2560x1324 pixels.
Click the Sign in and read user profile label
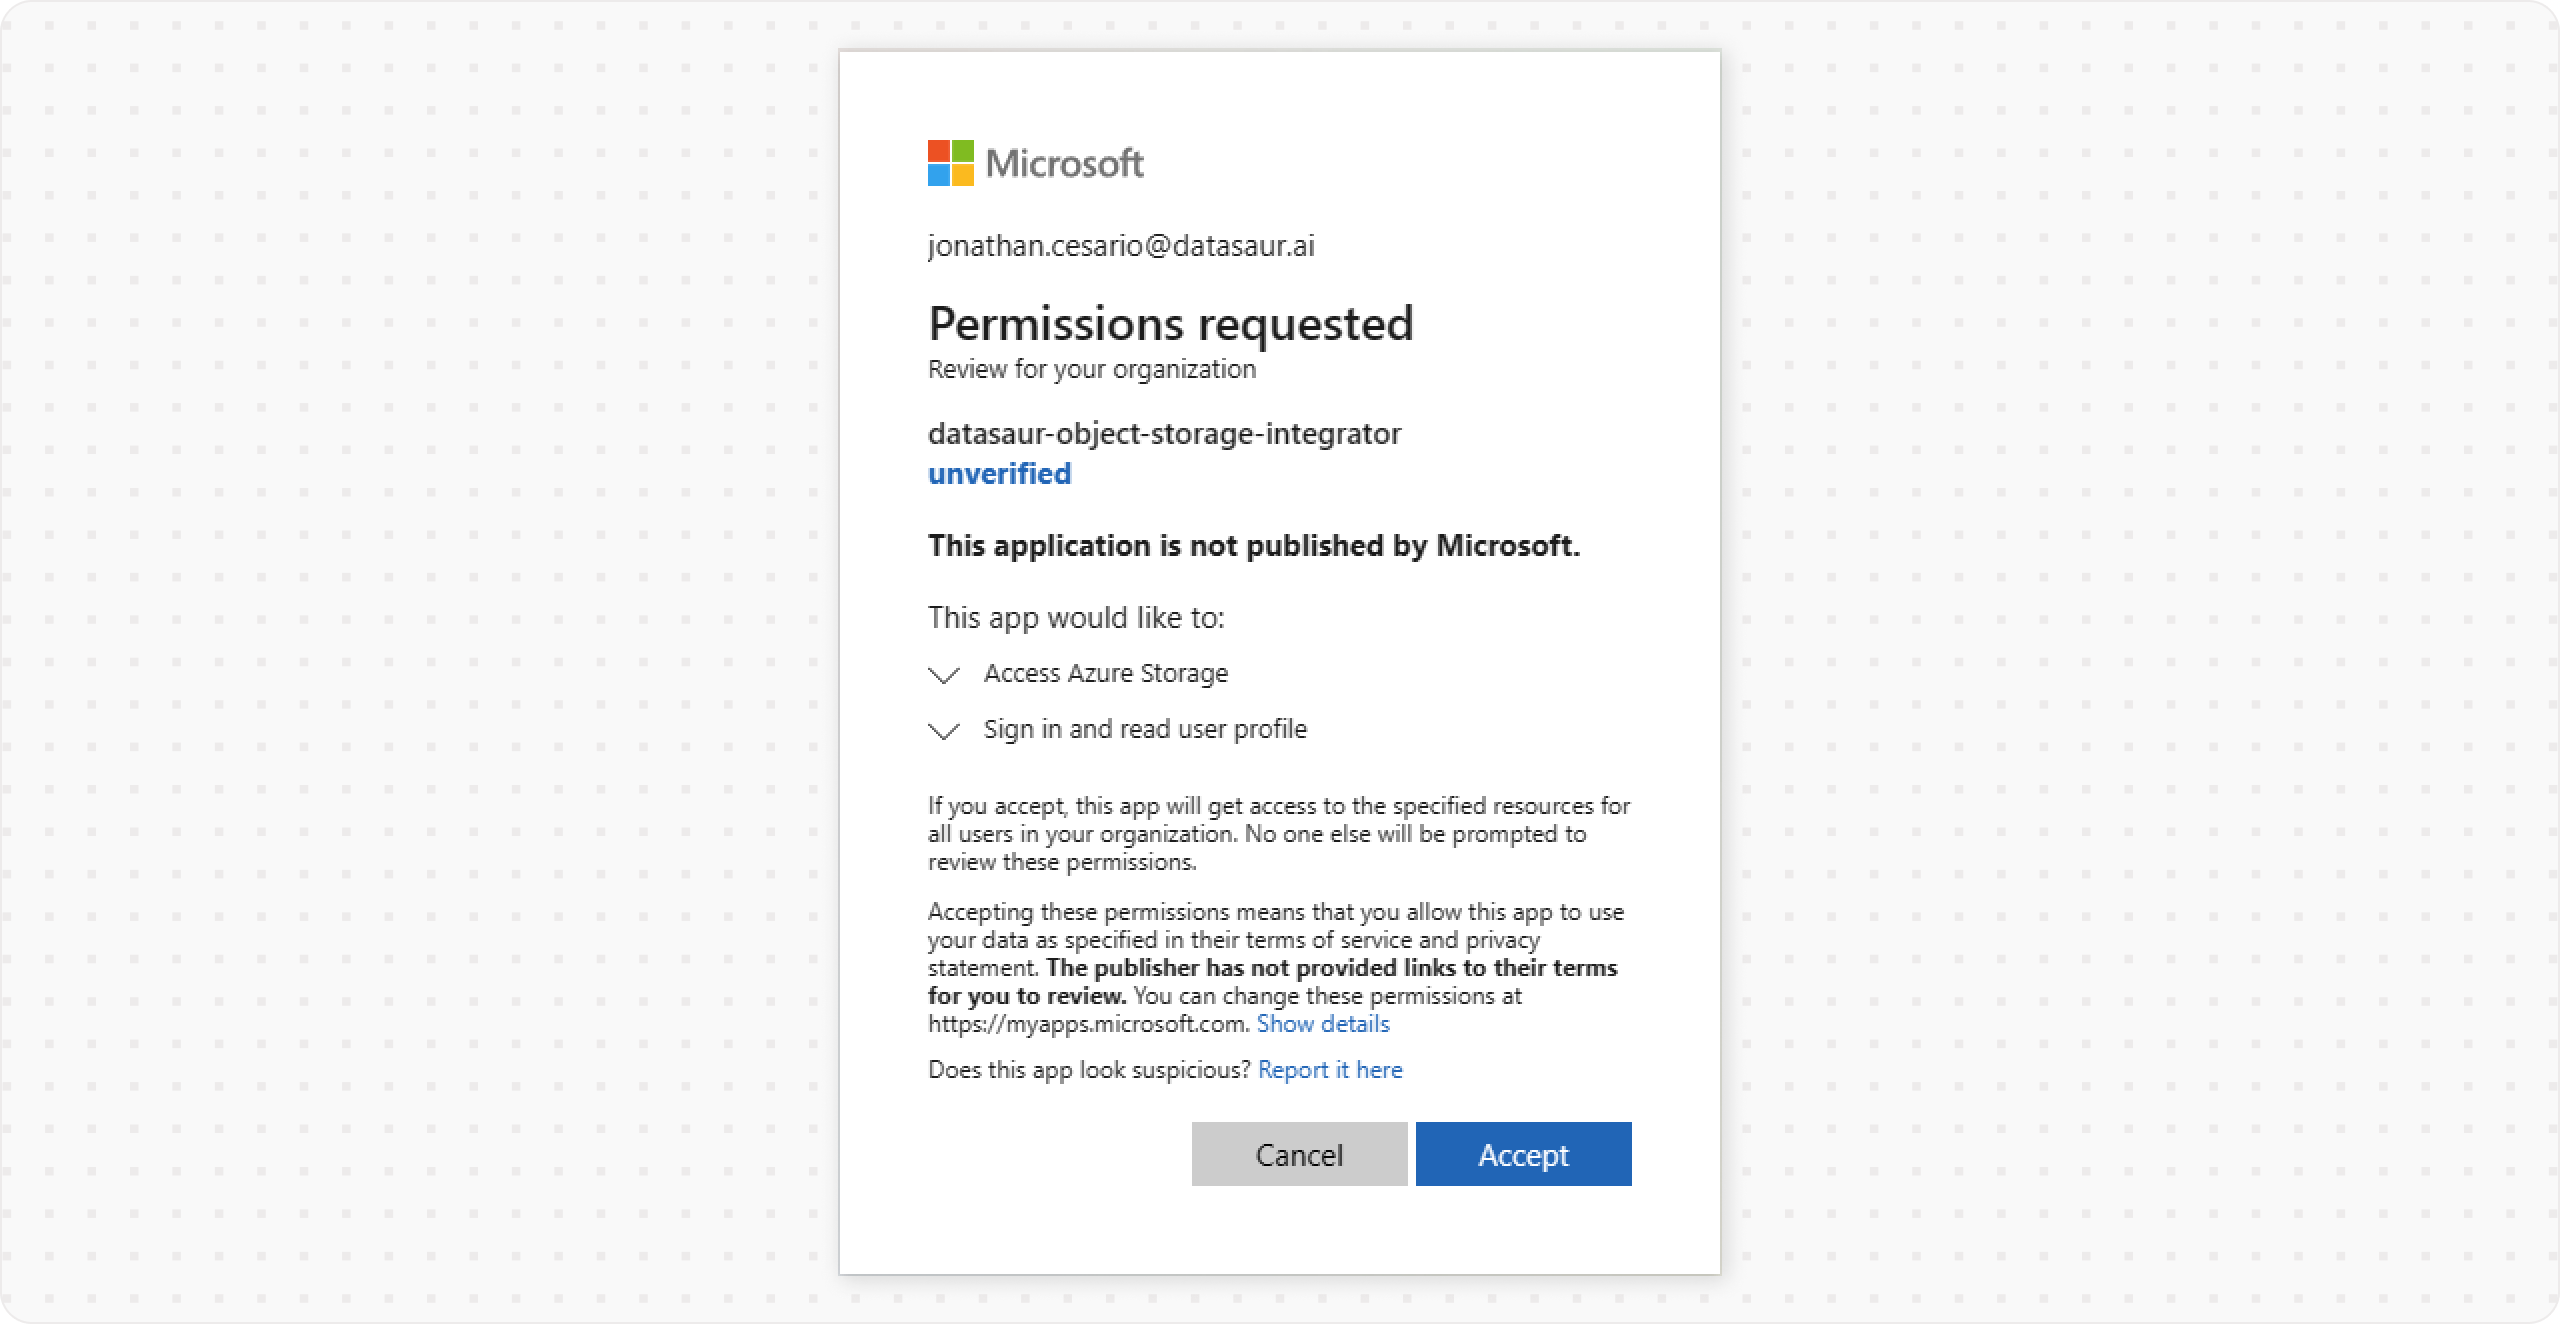[x=1145, y=729]
